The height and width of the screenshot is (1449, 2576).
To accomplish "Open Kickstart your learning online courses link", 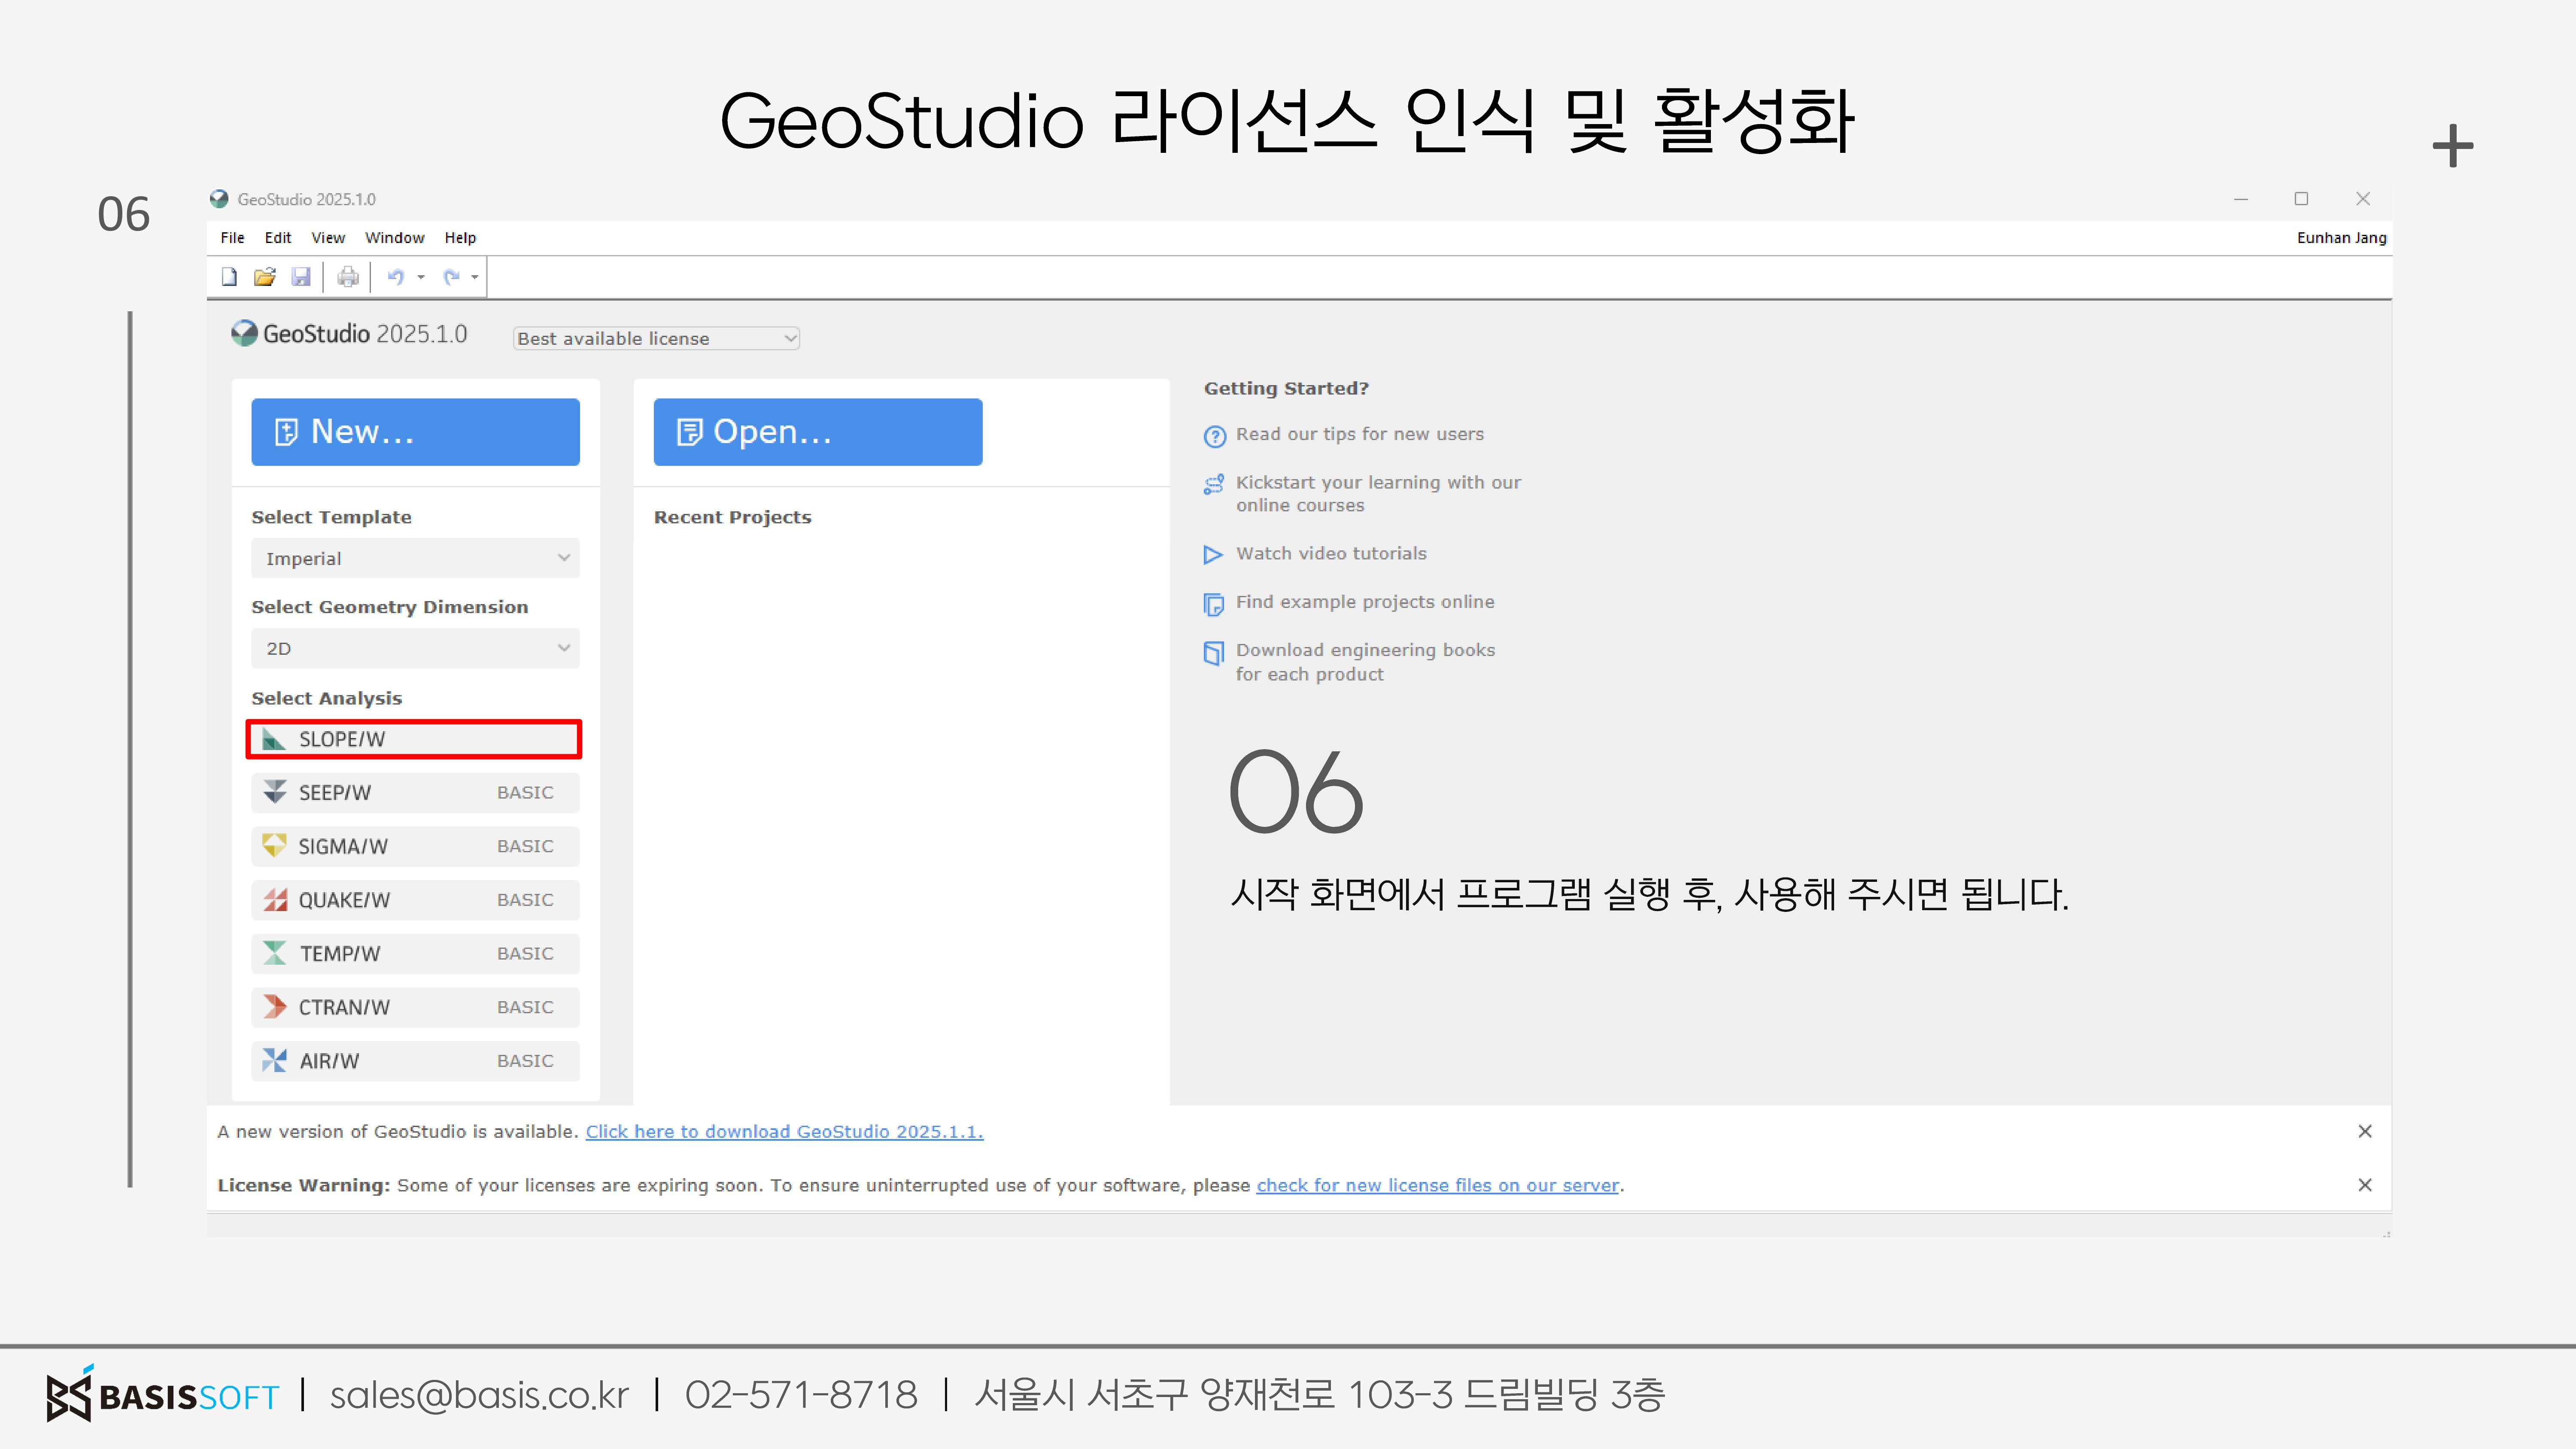I will 1378,494.
